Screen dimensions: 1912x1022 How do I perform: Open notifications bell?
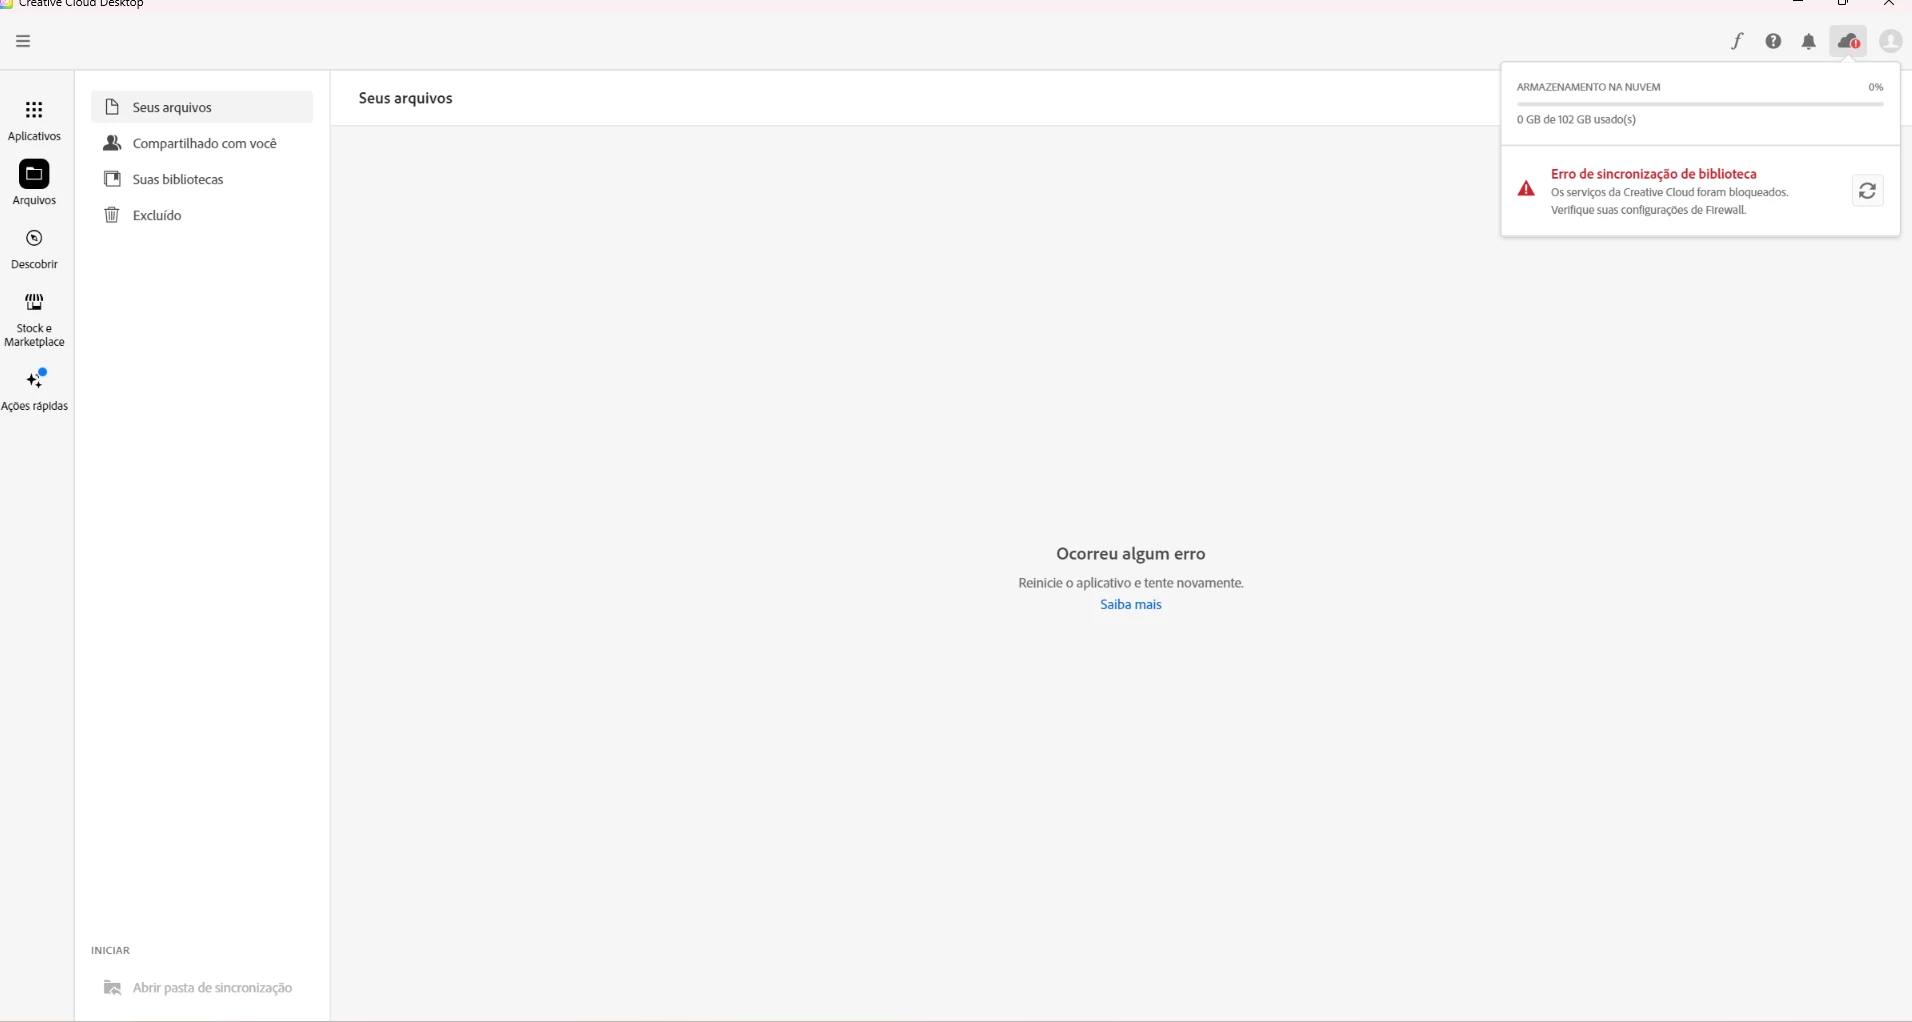click(1809, 42)
